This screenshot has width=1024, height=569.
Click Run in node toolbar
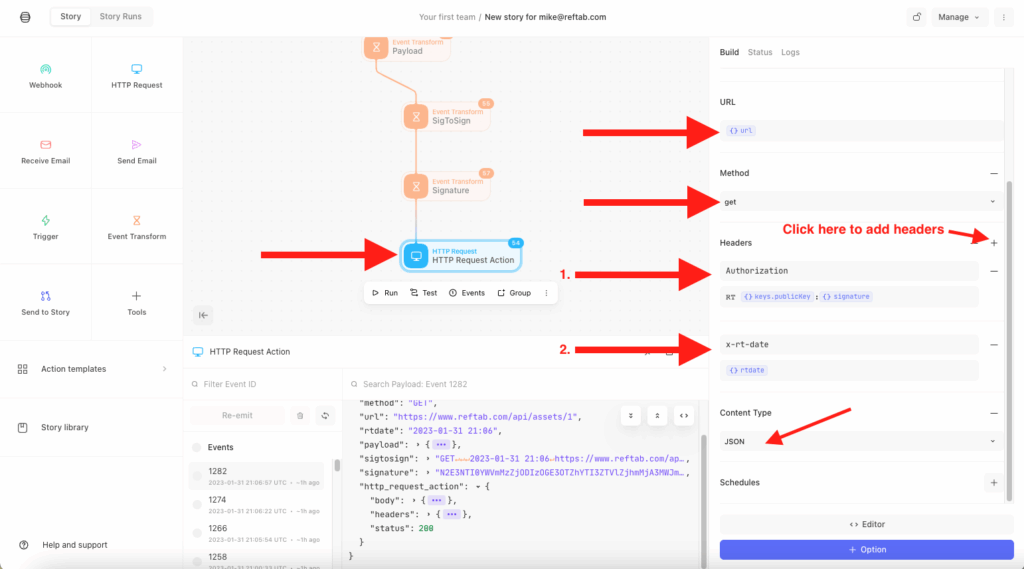point(385,293)
